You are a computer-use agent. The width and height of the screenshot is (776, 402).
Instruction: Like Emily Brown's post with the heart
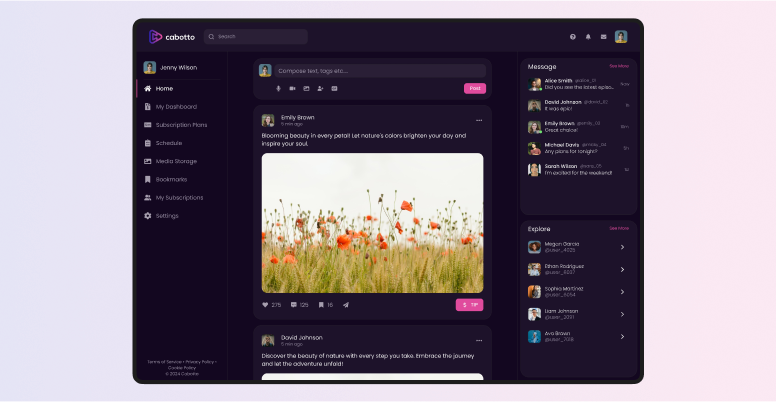click(x=265, y=304)
